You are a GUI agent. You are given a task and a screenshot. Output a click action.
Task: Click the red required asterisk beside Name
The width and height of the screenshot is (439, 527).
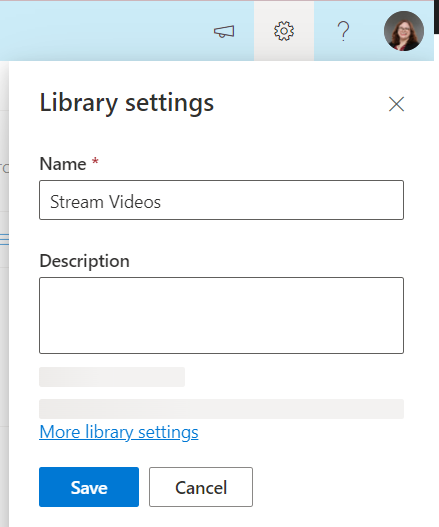[95, 161]
